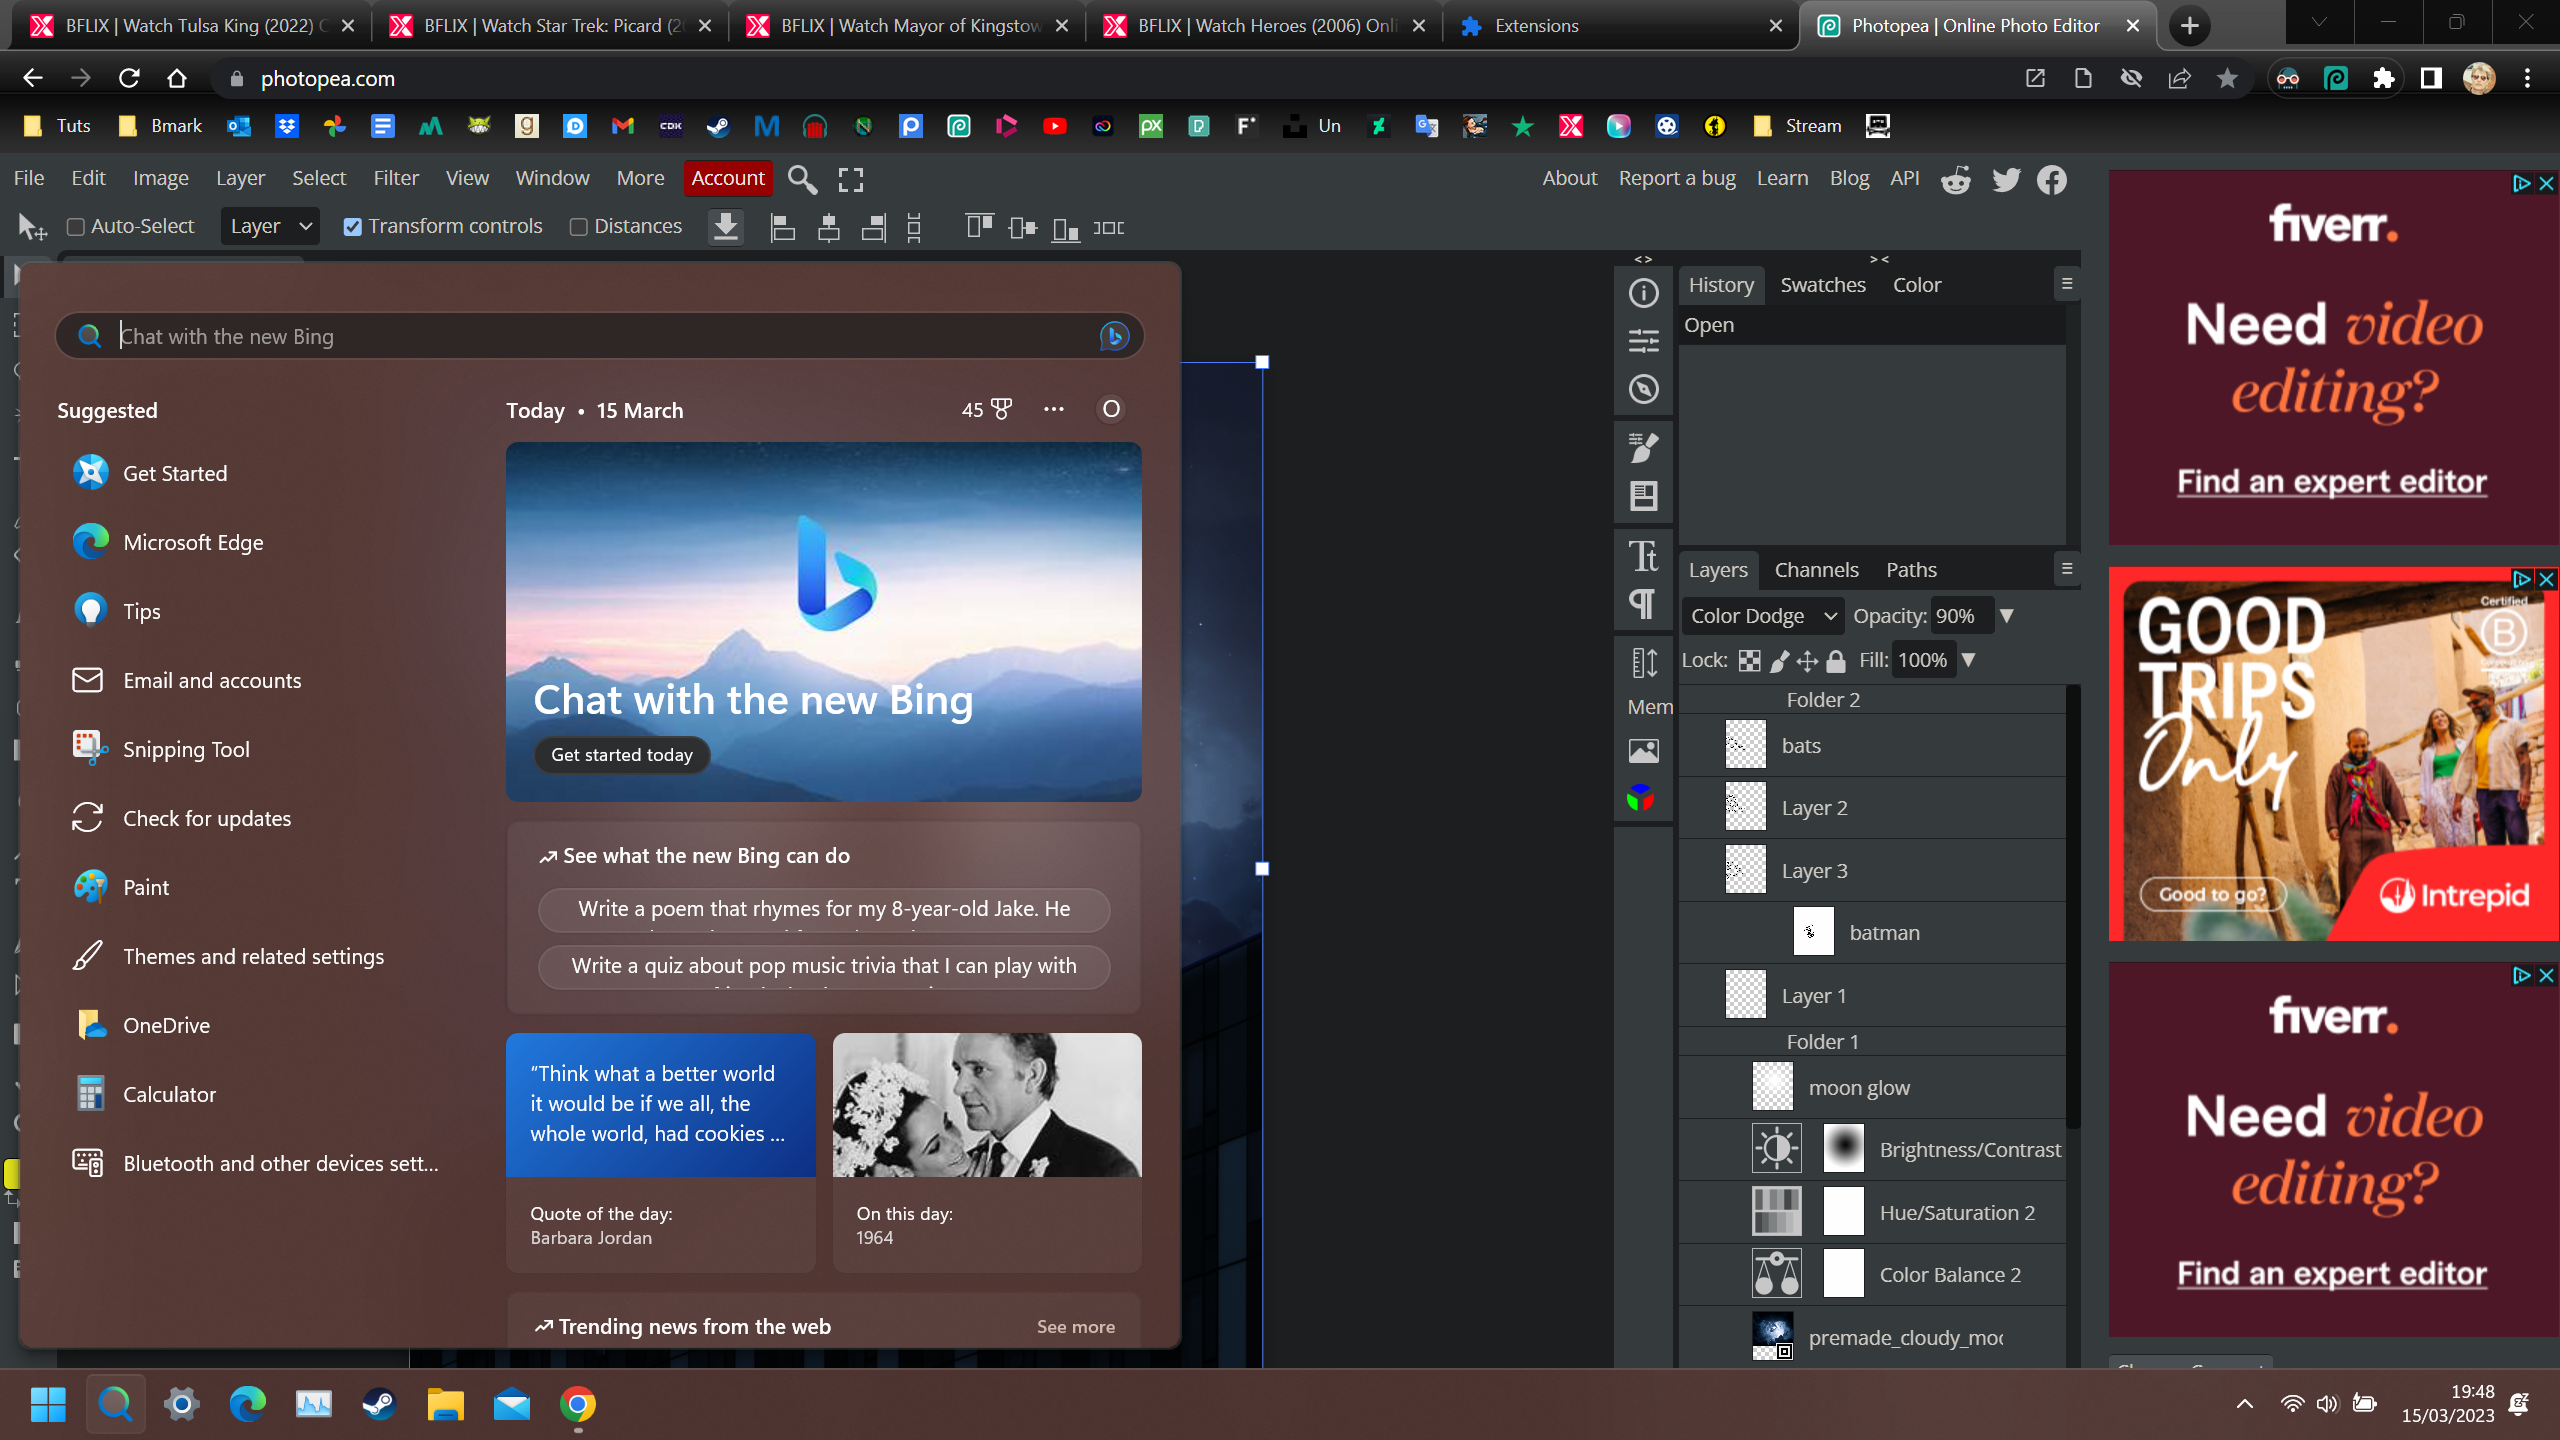The height and width of the screenshot is (1440, 2560).
Task: Click the Photopea search magnifier icon
Action: 802,179
